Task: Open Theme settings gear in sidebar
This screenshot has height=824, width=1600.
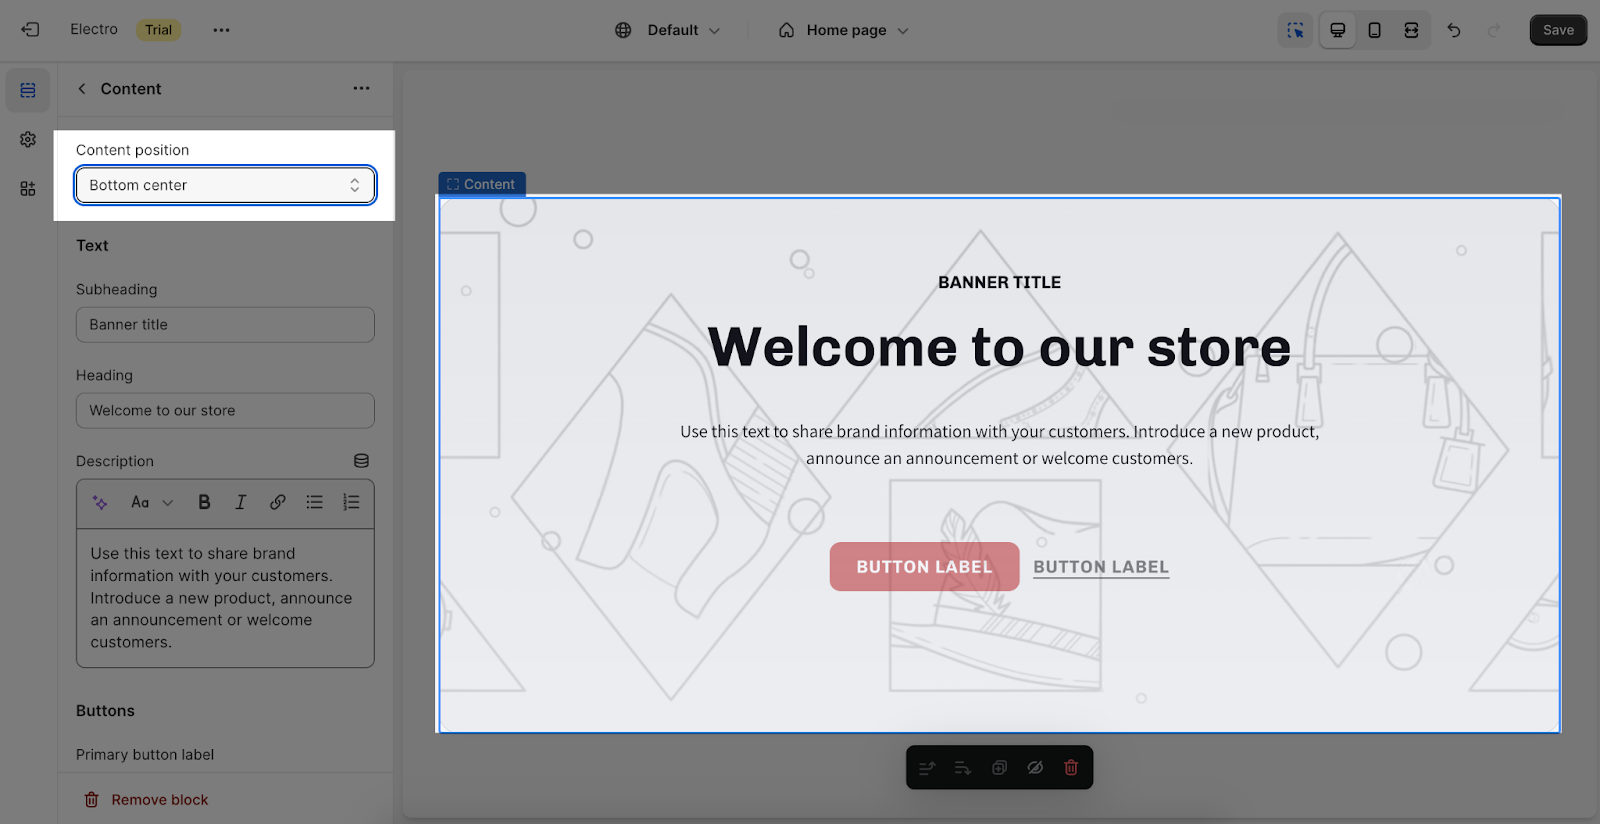Action: 28,139
